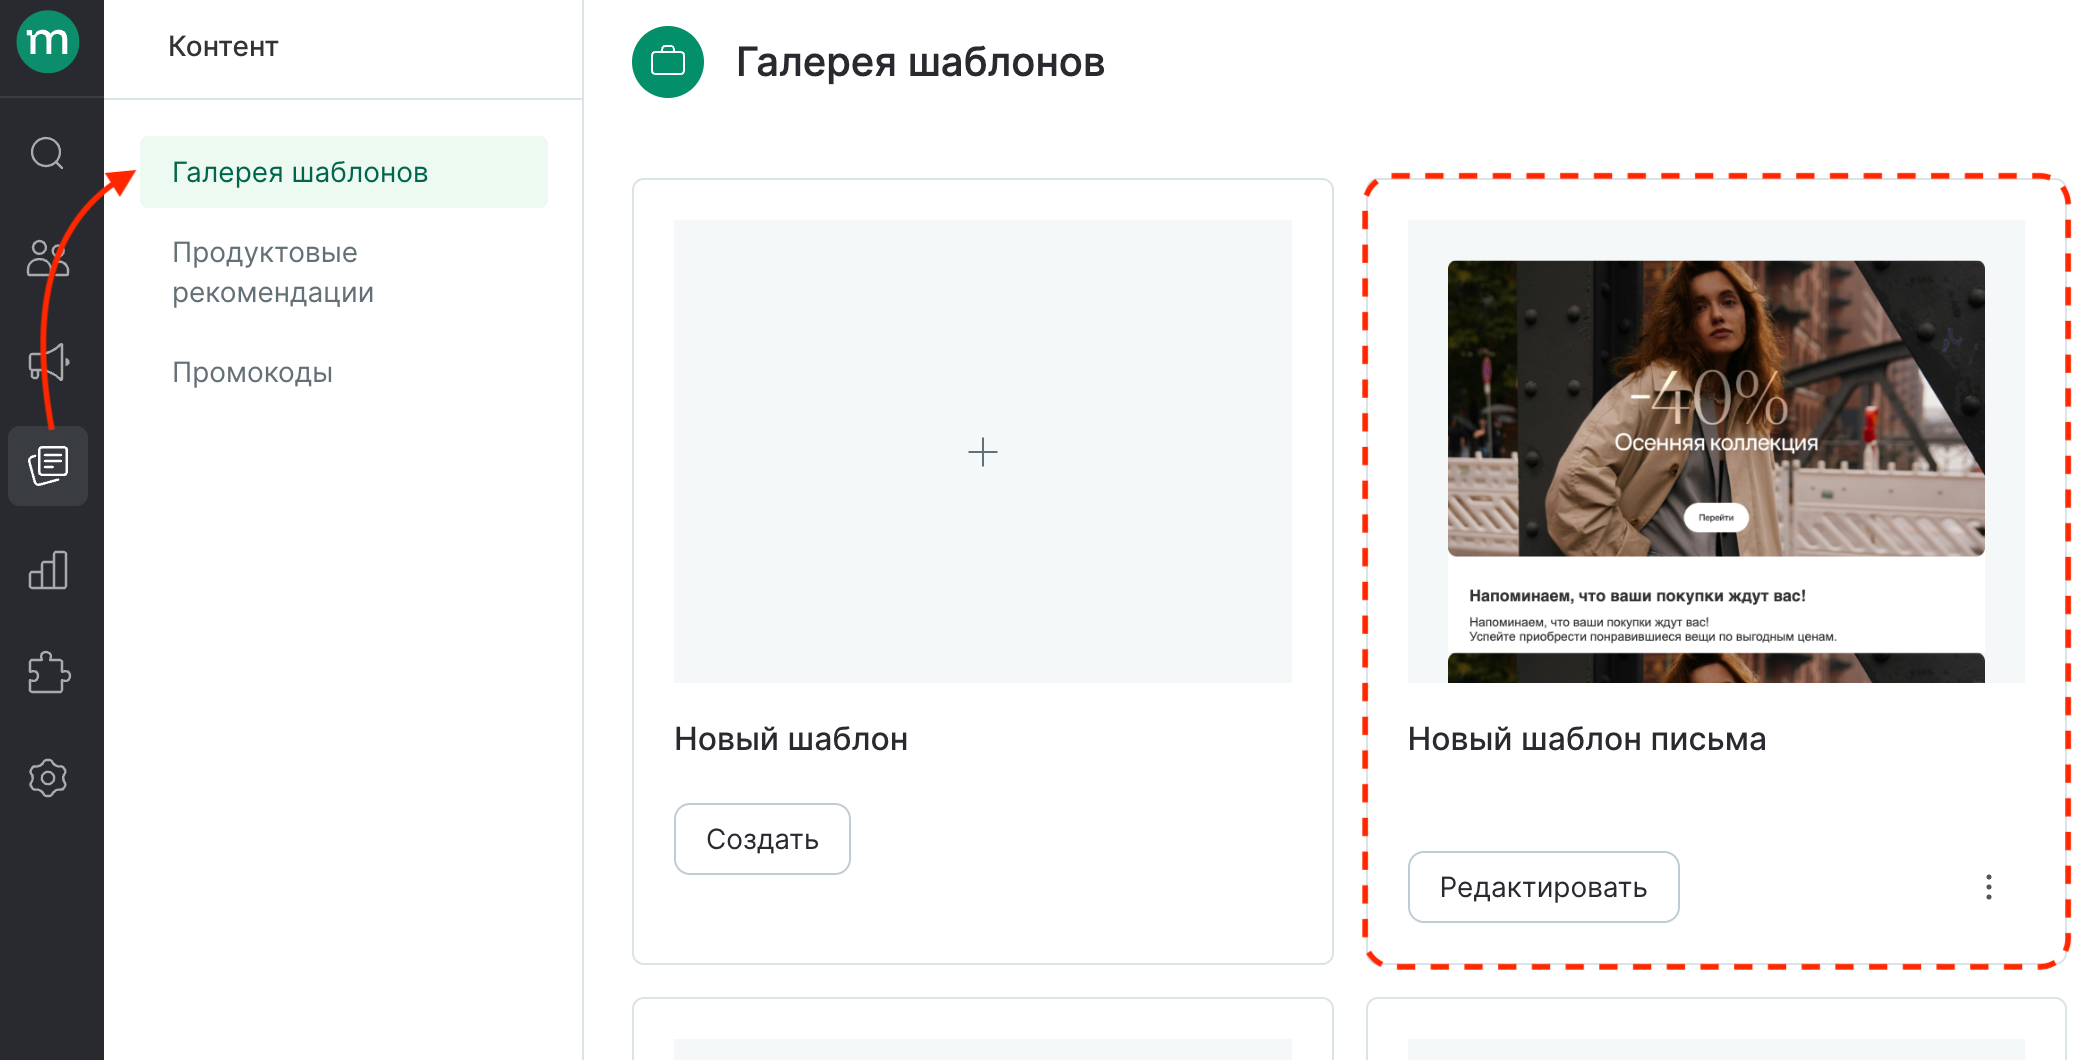Screen dimensions: 2096x1060
Task: Click the 'Контент' panel heading
Action: [x=224, y=45]
